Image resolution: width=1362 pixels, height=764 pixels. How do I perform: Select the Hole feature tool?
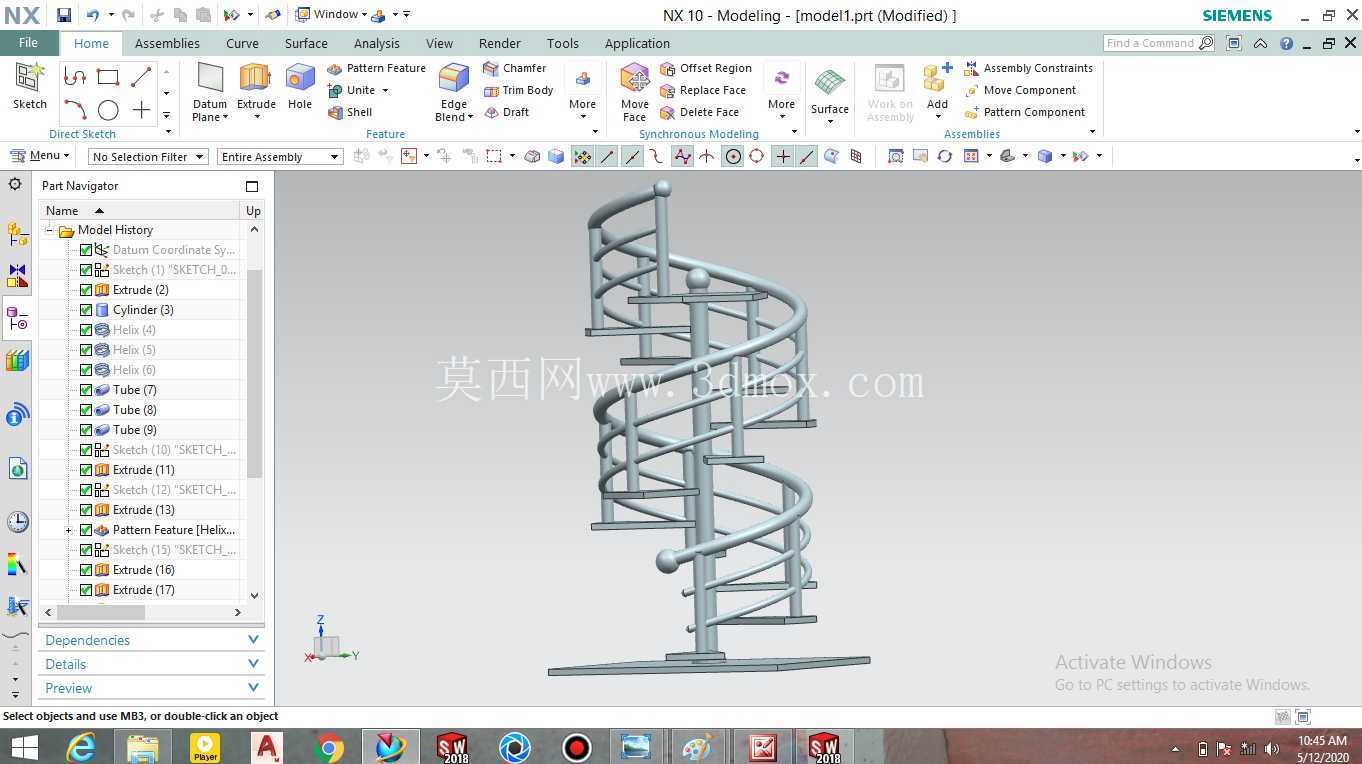click(300, 87)
